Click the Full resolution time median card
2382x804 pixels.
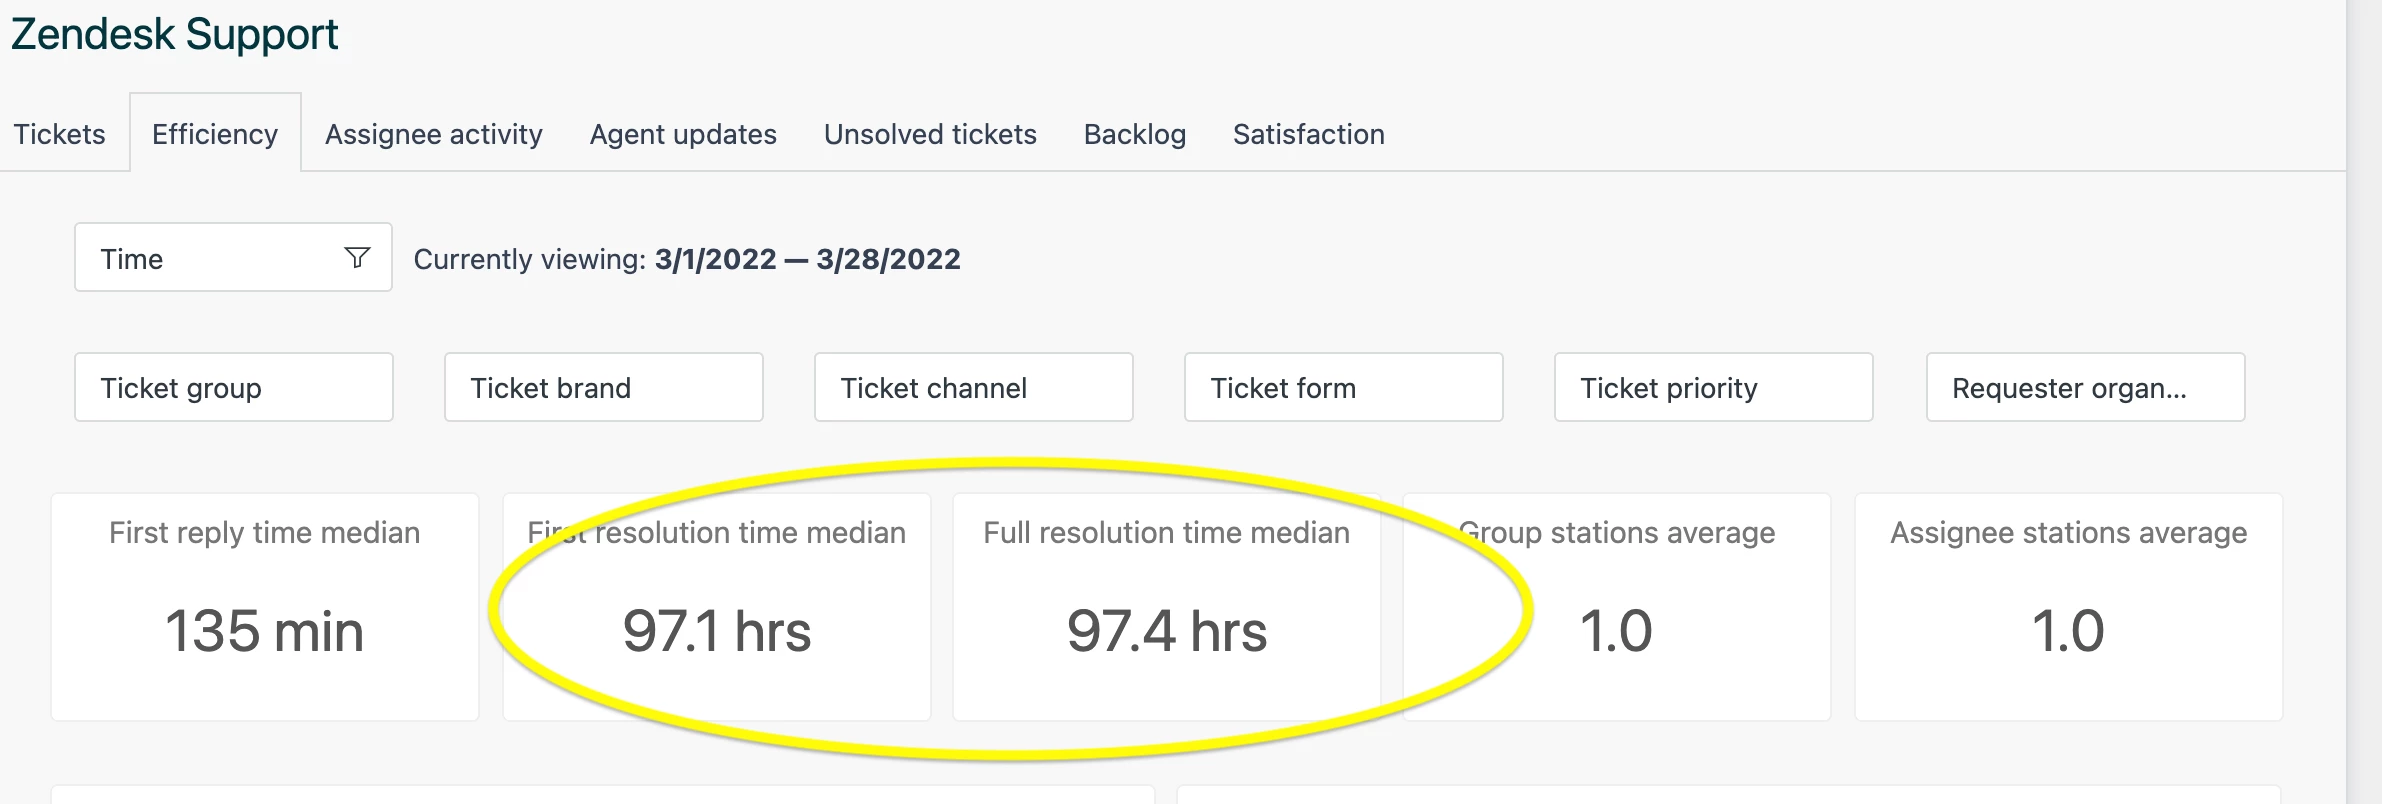coord(1167,606)
